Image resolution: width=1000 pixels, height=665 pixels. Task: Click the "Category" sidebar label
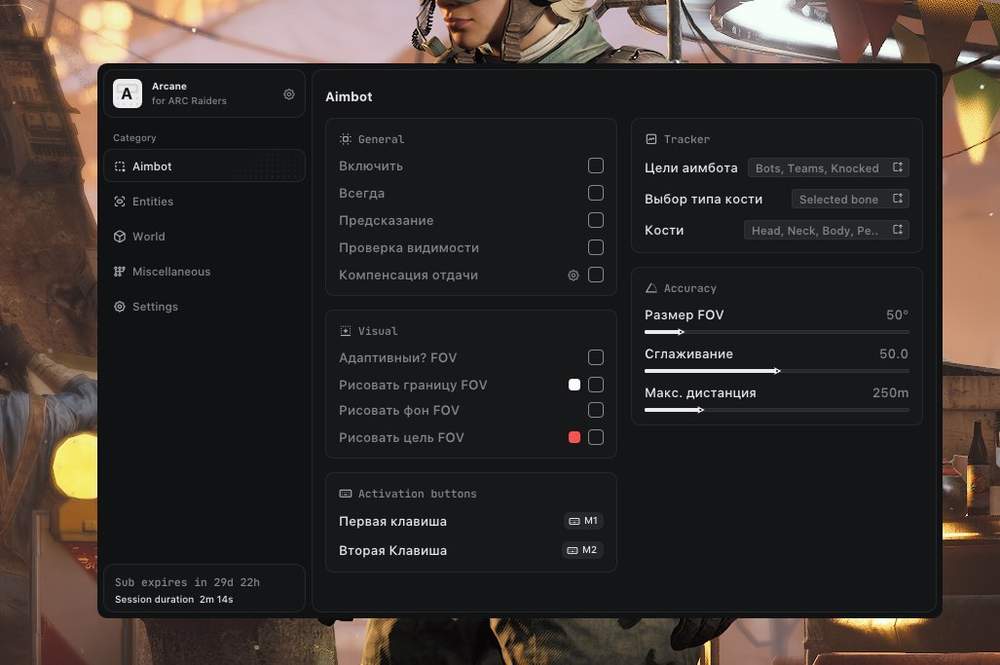pos(135,138)
